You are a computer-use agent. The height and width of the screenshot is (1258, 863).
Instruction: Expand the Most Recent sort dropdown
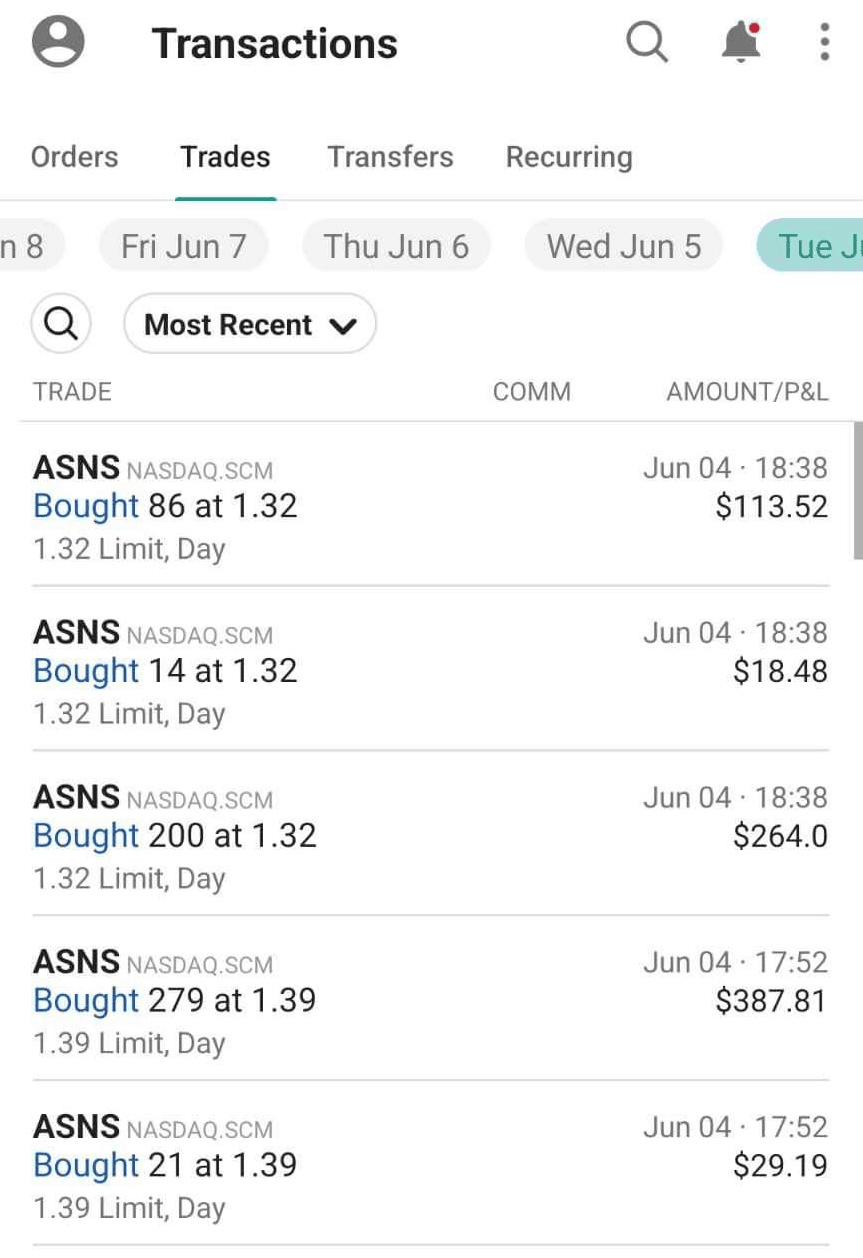[x=250, y=325]
